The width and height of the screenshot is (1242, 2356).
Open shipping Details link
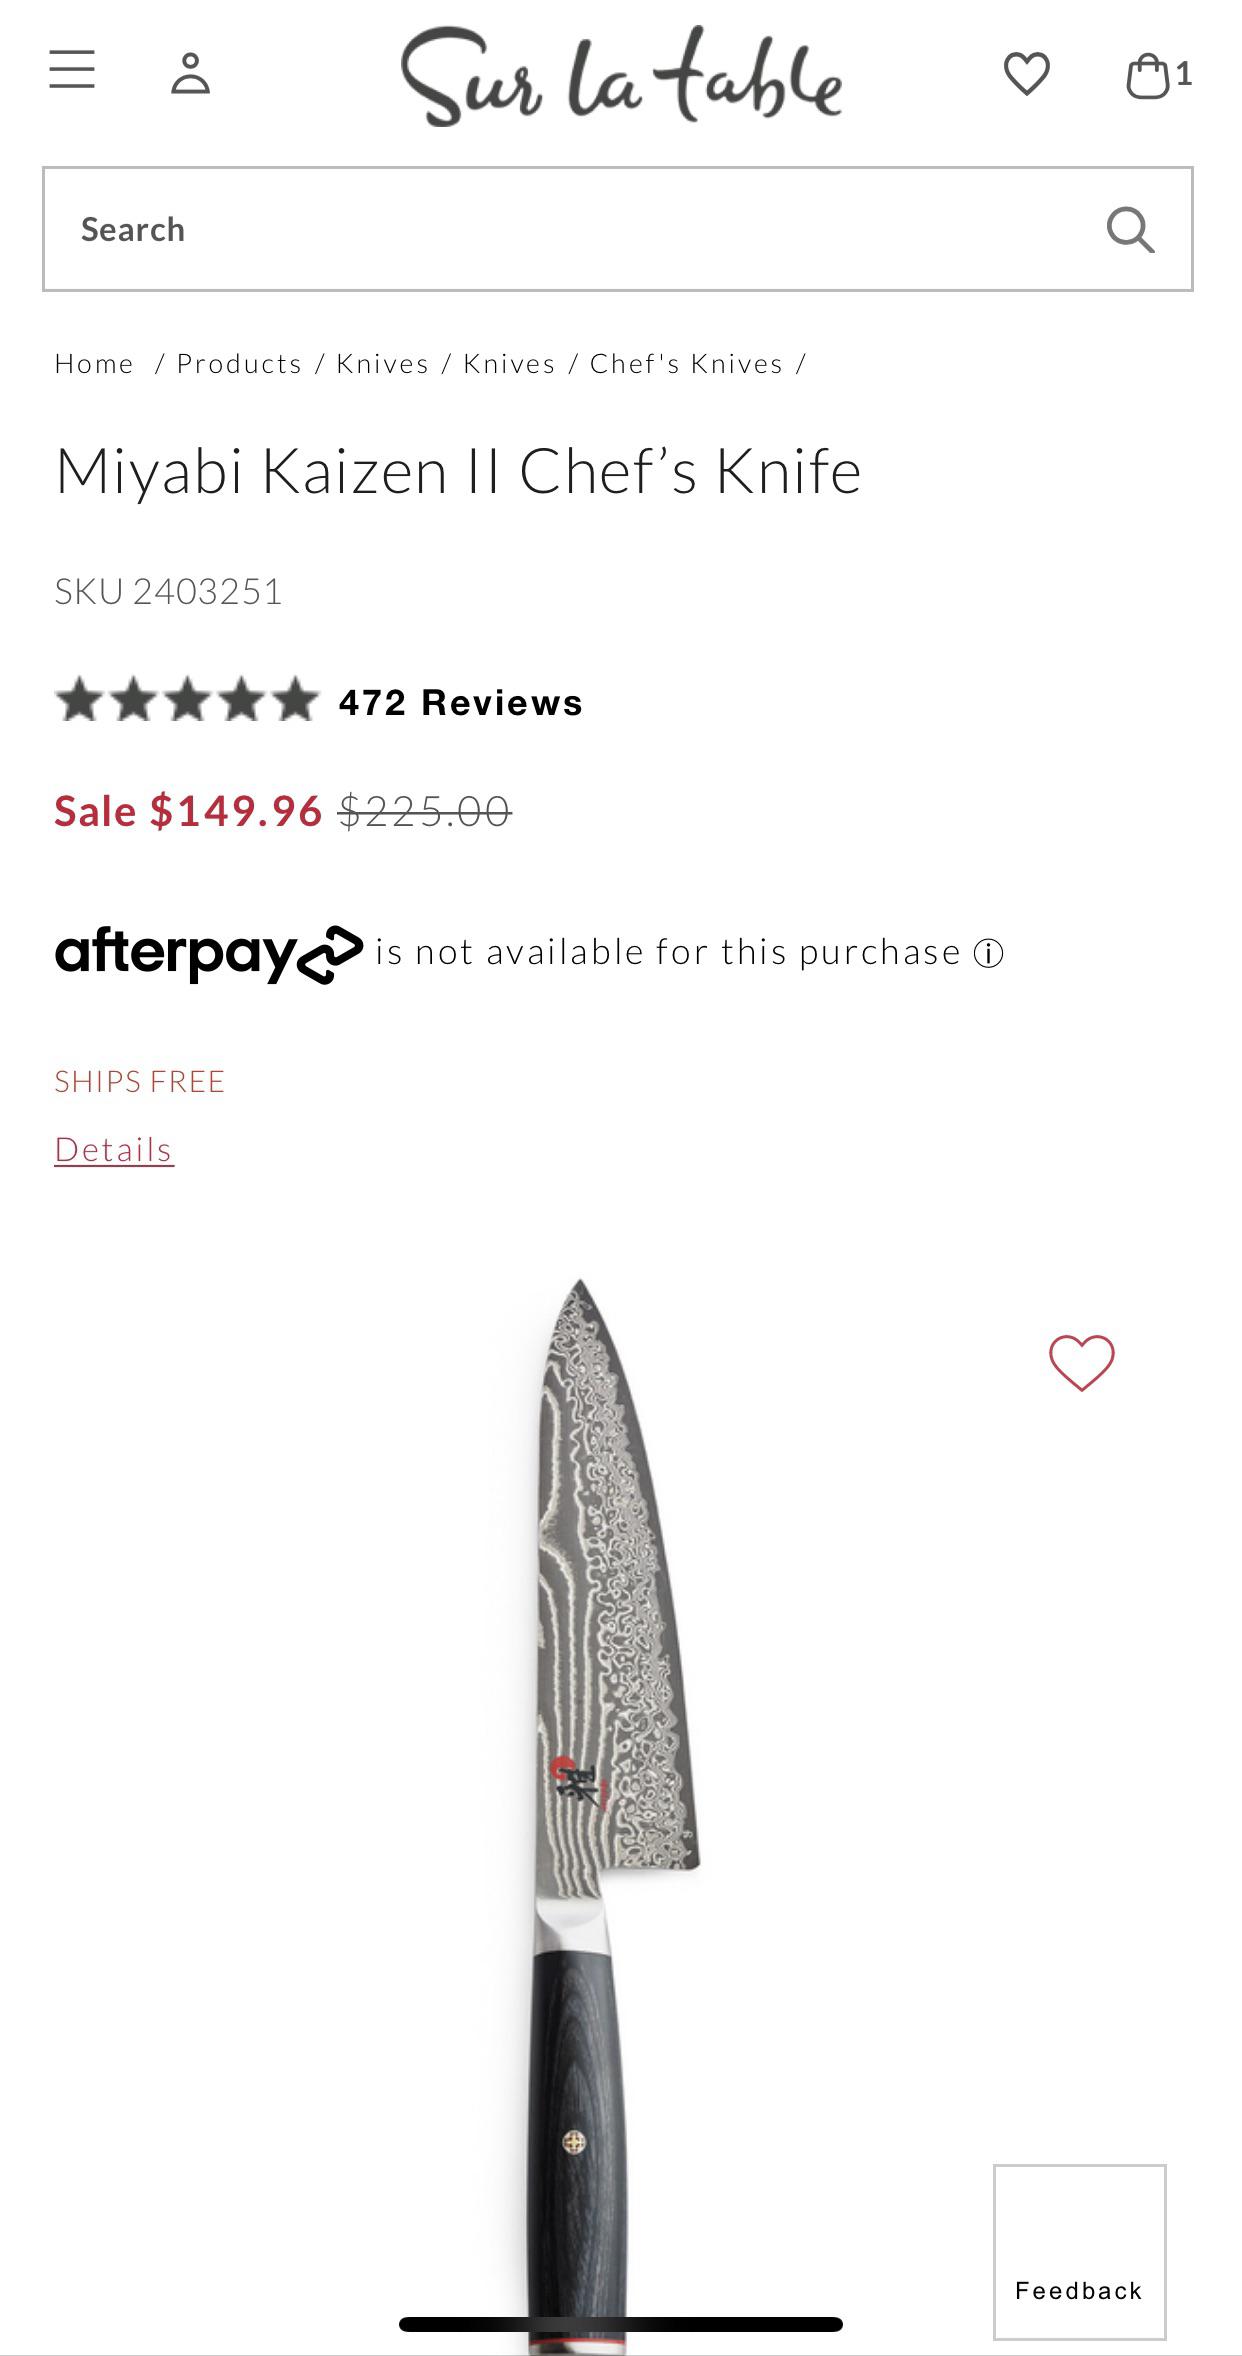coord(114,1150)
